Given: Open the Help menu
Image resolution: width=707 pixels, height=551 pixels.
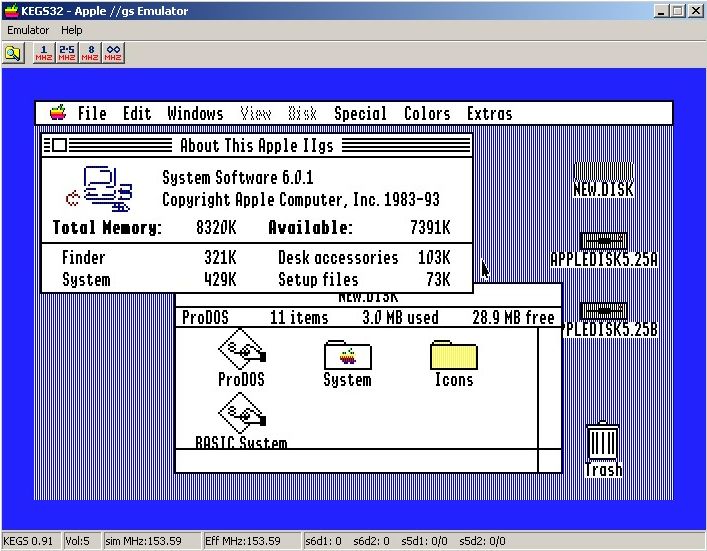Looking at the screenshot, I should [x=72, y=30].
